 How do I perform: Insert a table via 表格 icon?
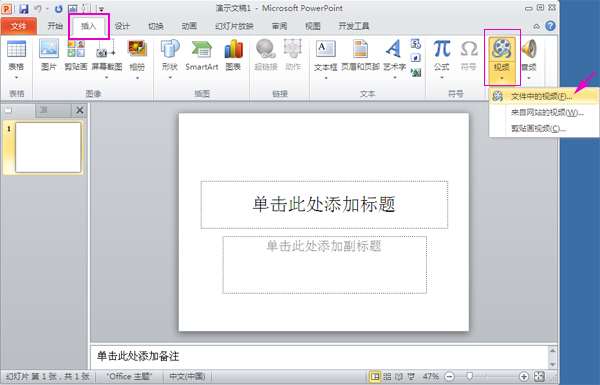pos(16,49)
